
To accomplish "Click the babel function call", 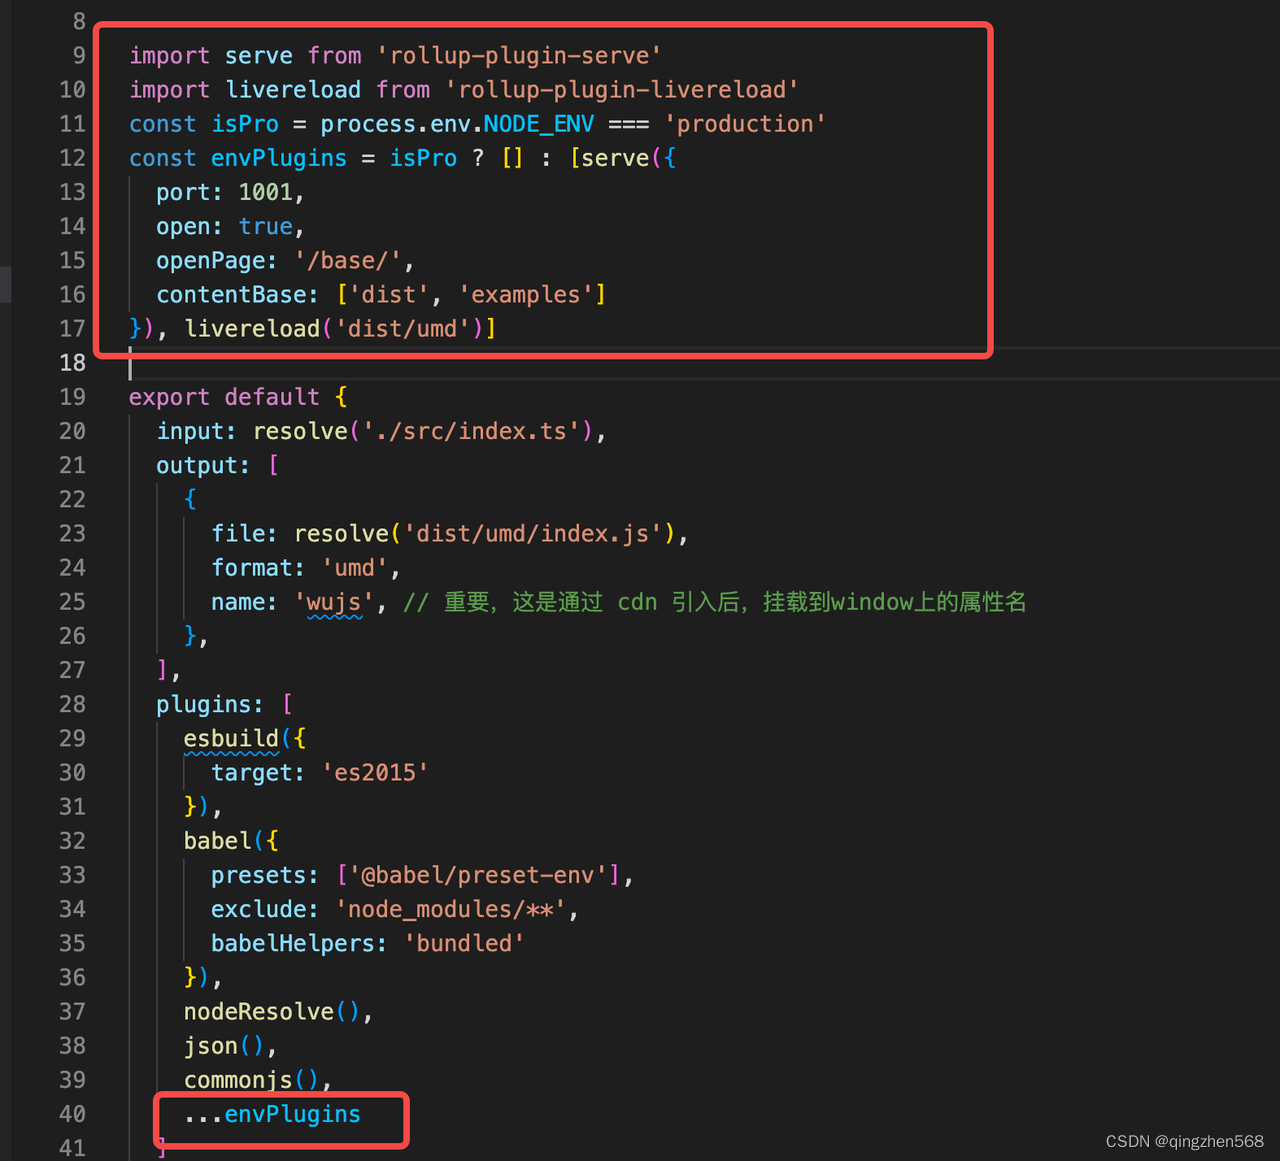I will click(x=217, y=841).
